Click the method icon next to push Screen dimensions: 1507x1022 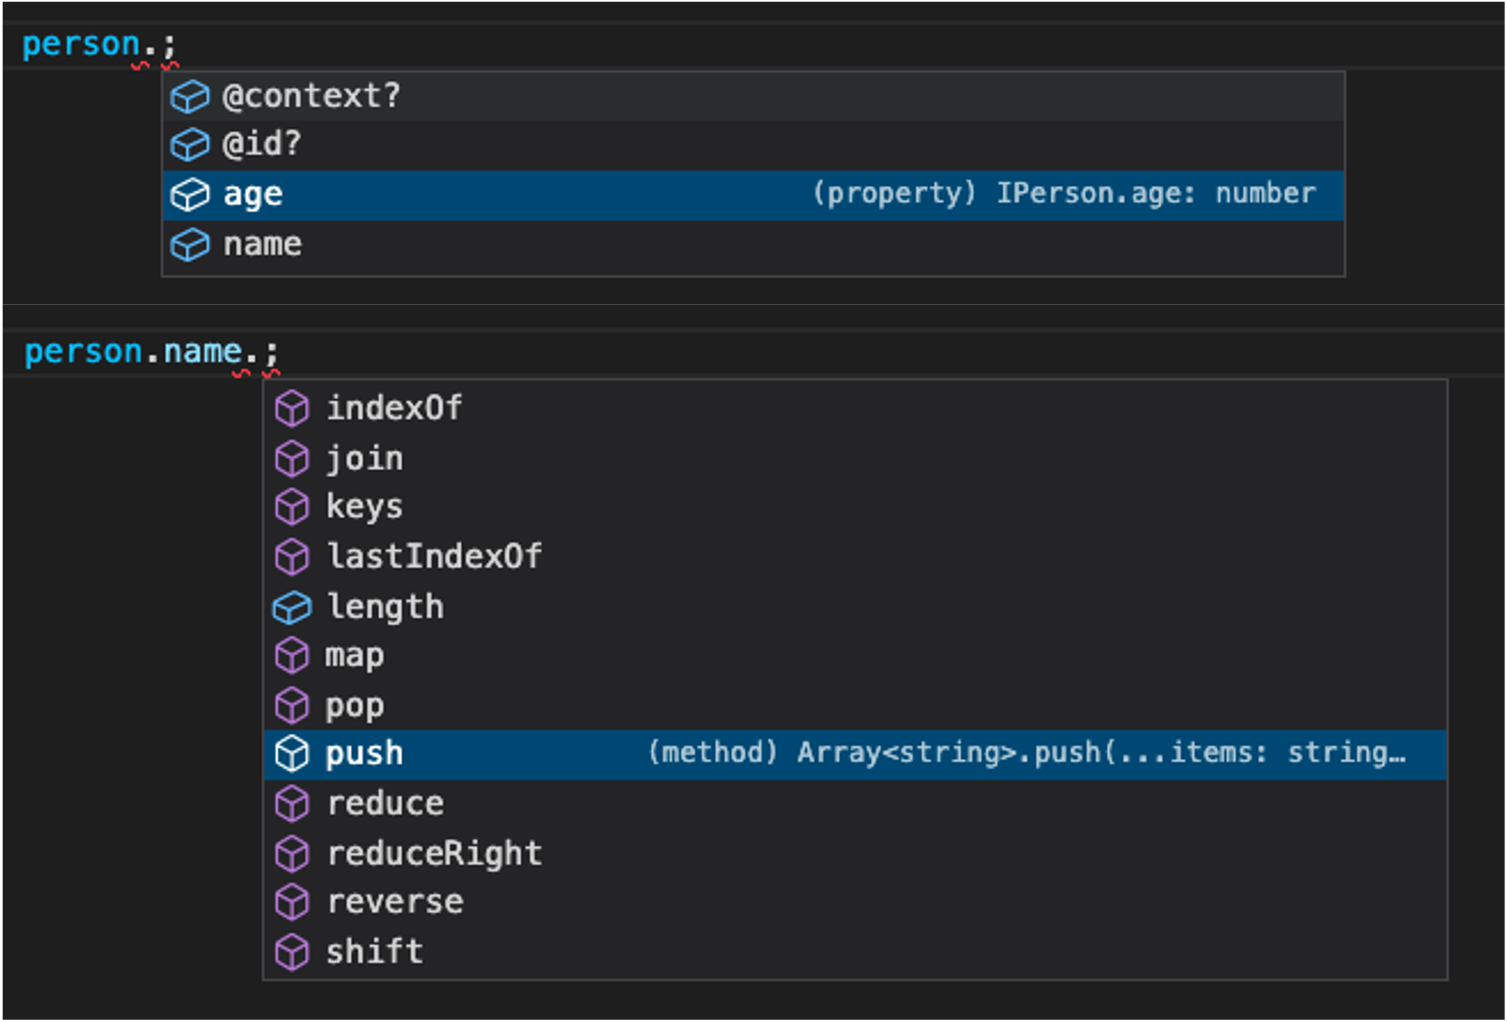point(292,754)
